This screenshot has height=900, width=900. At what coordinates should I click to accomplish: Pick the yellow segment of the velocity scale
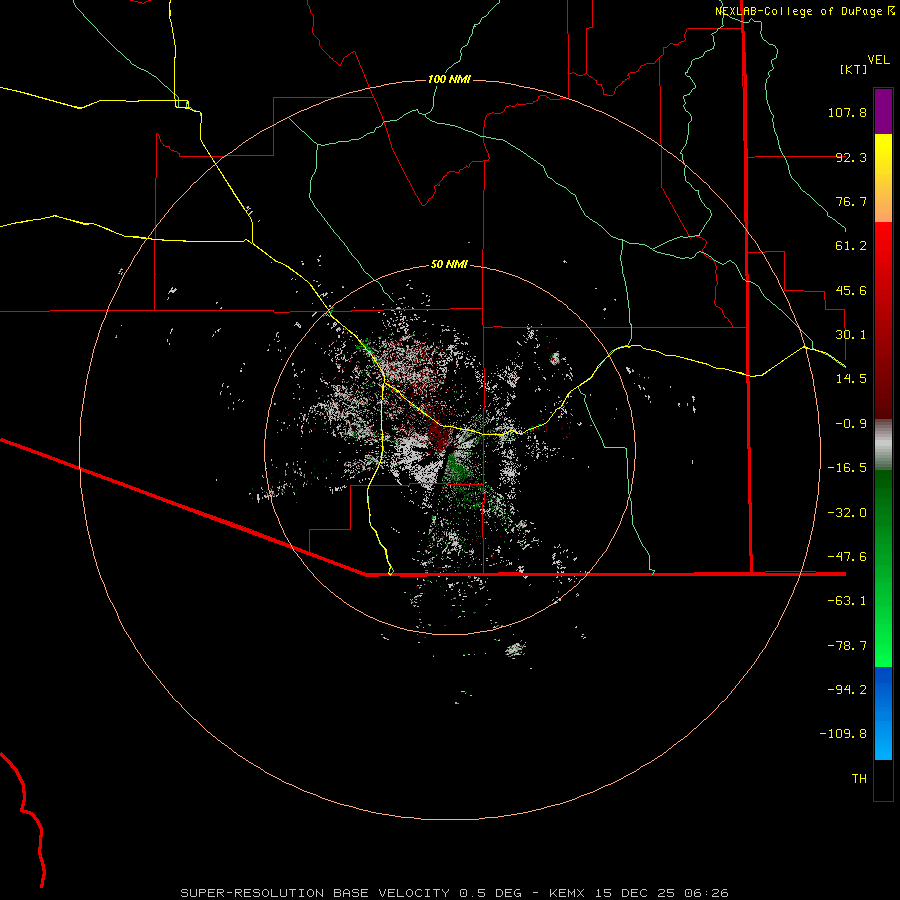click(883, 178)
